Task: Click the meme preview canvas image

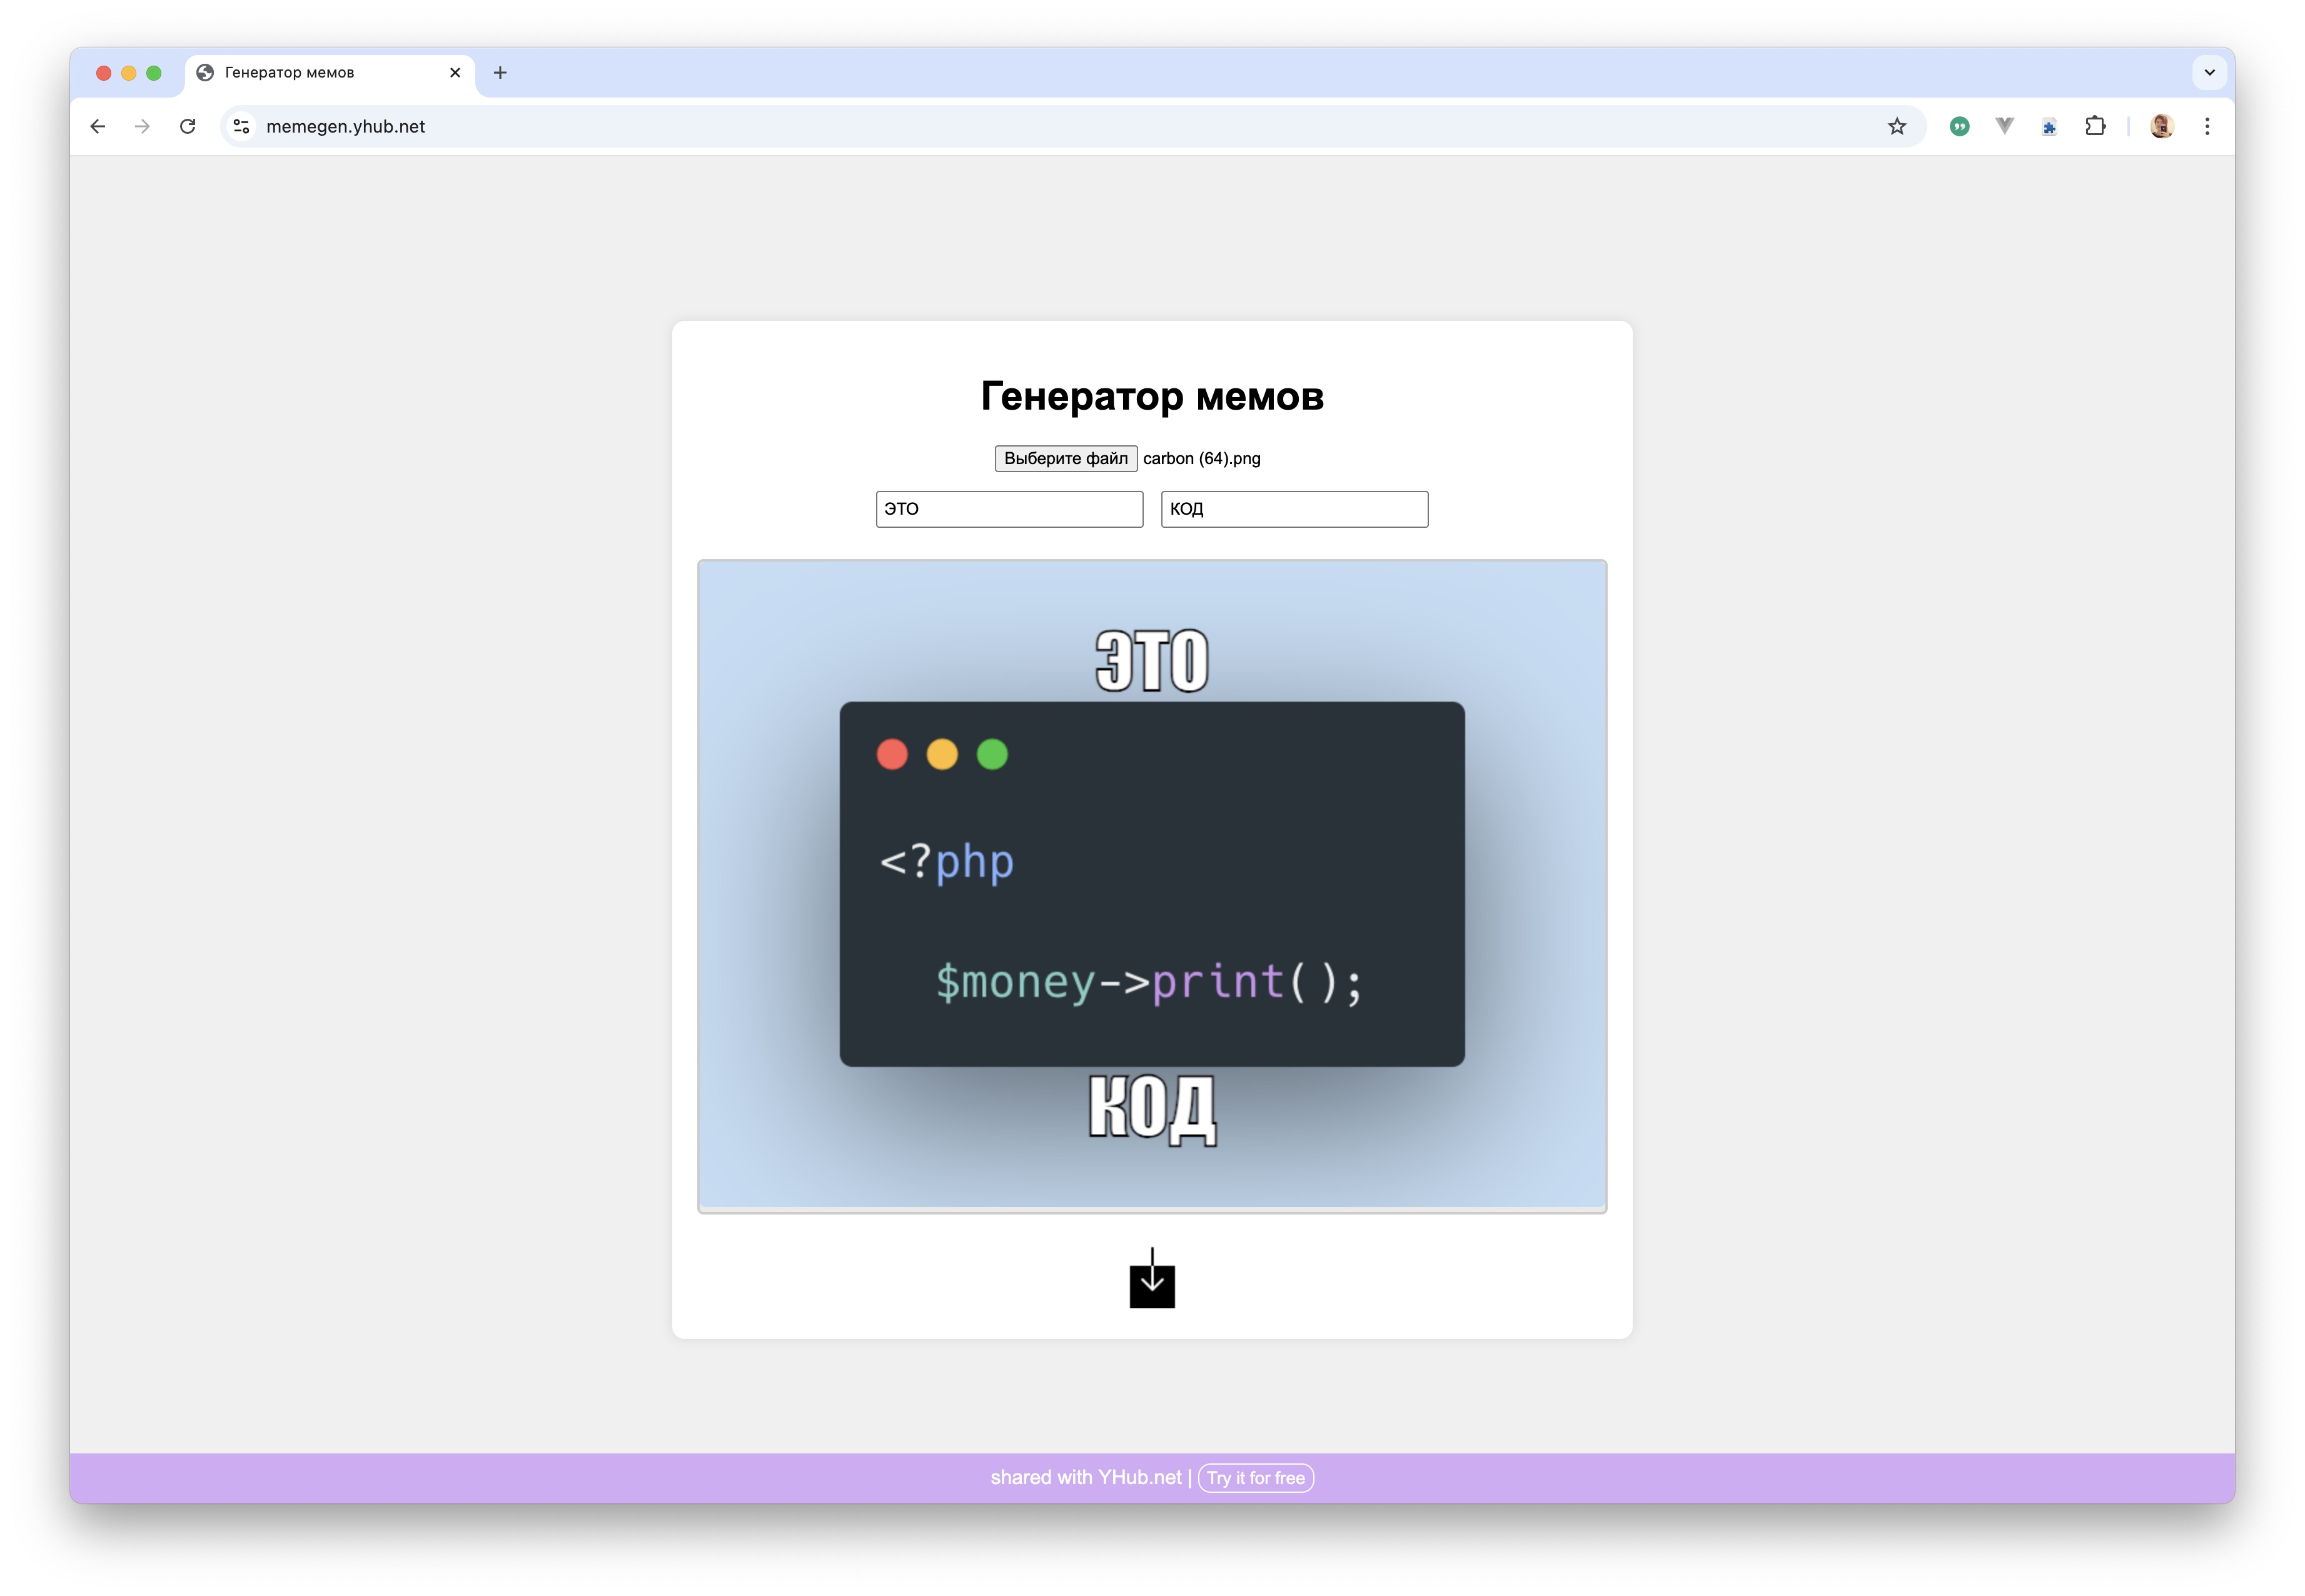Action: pyautogui.click(x=1152, y=886)
